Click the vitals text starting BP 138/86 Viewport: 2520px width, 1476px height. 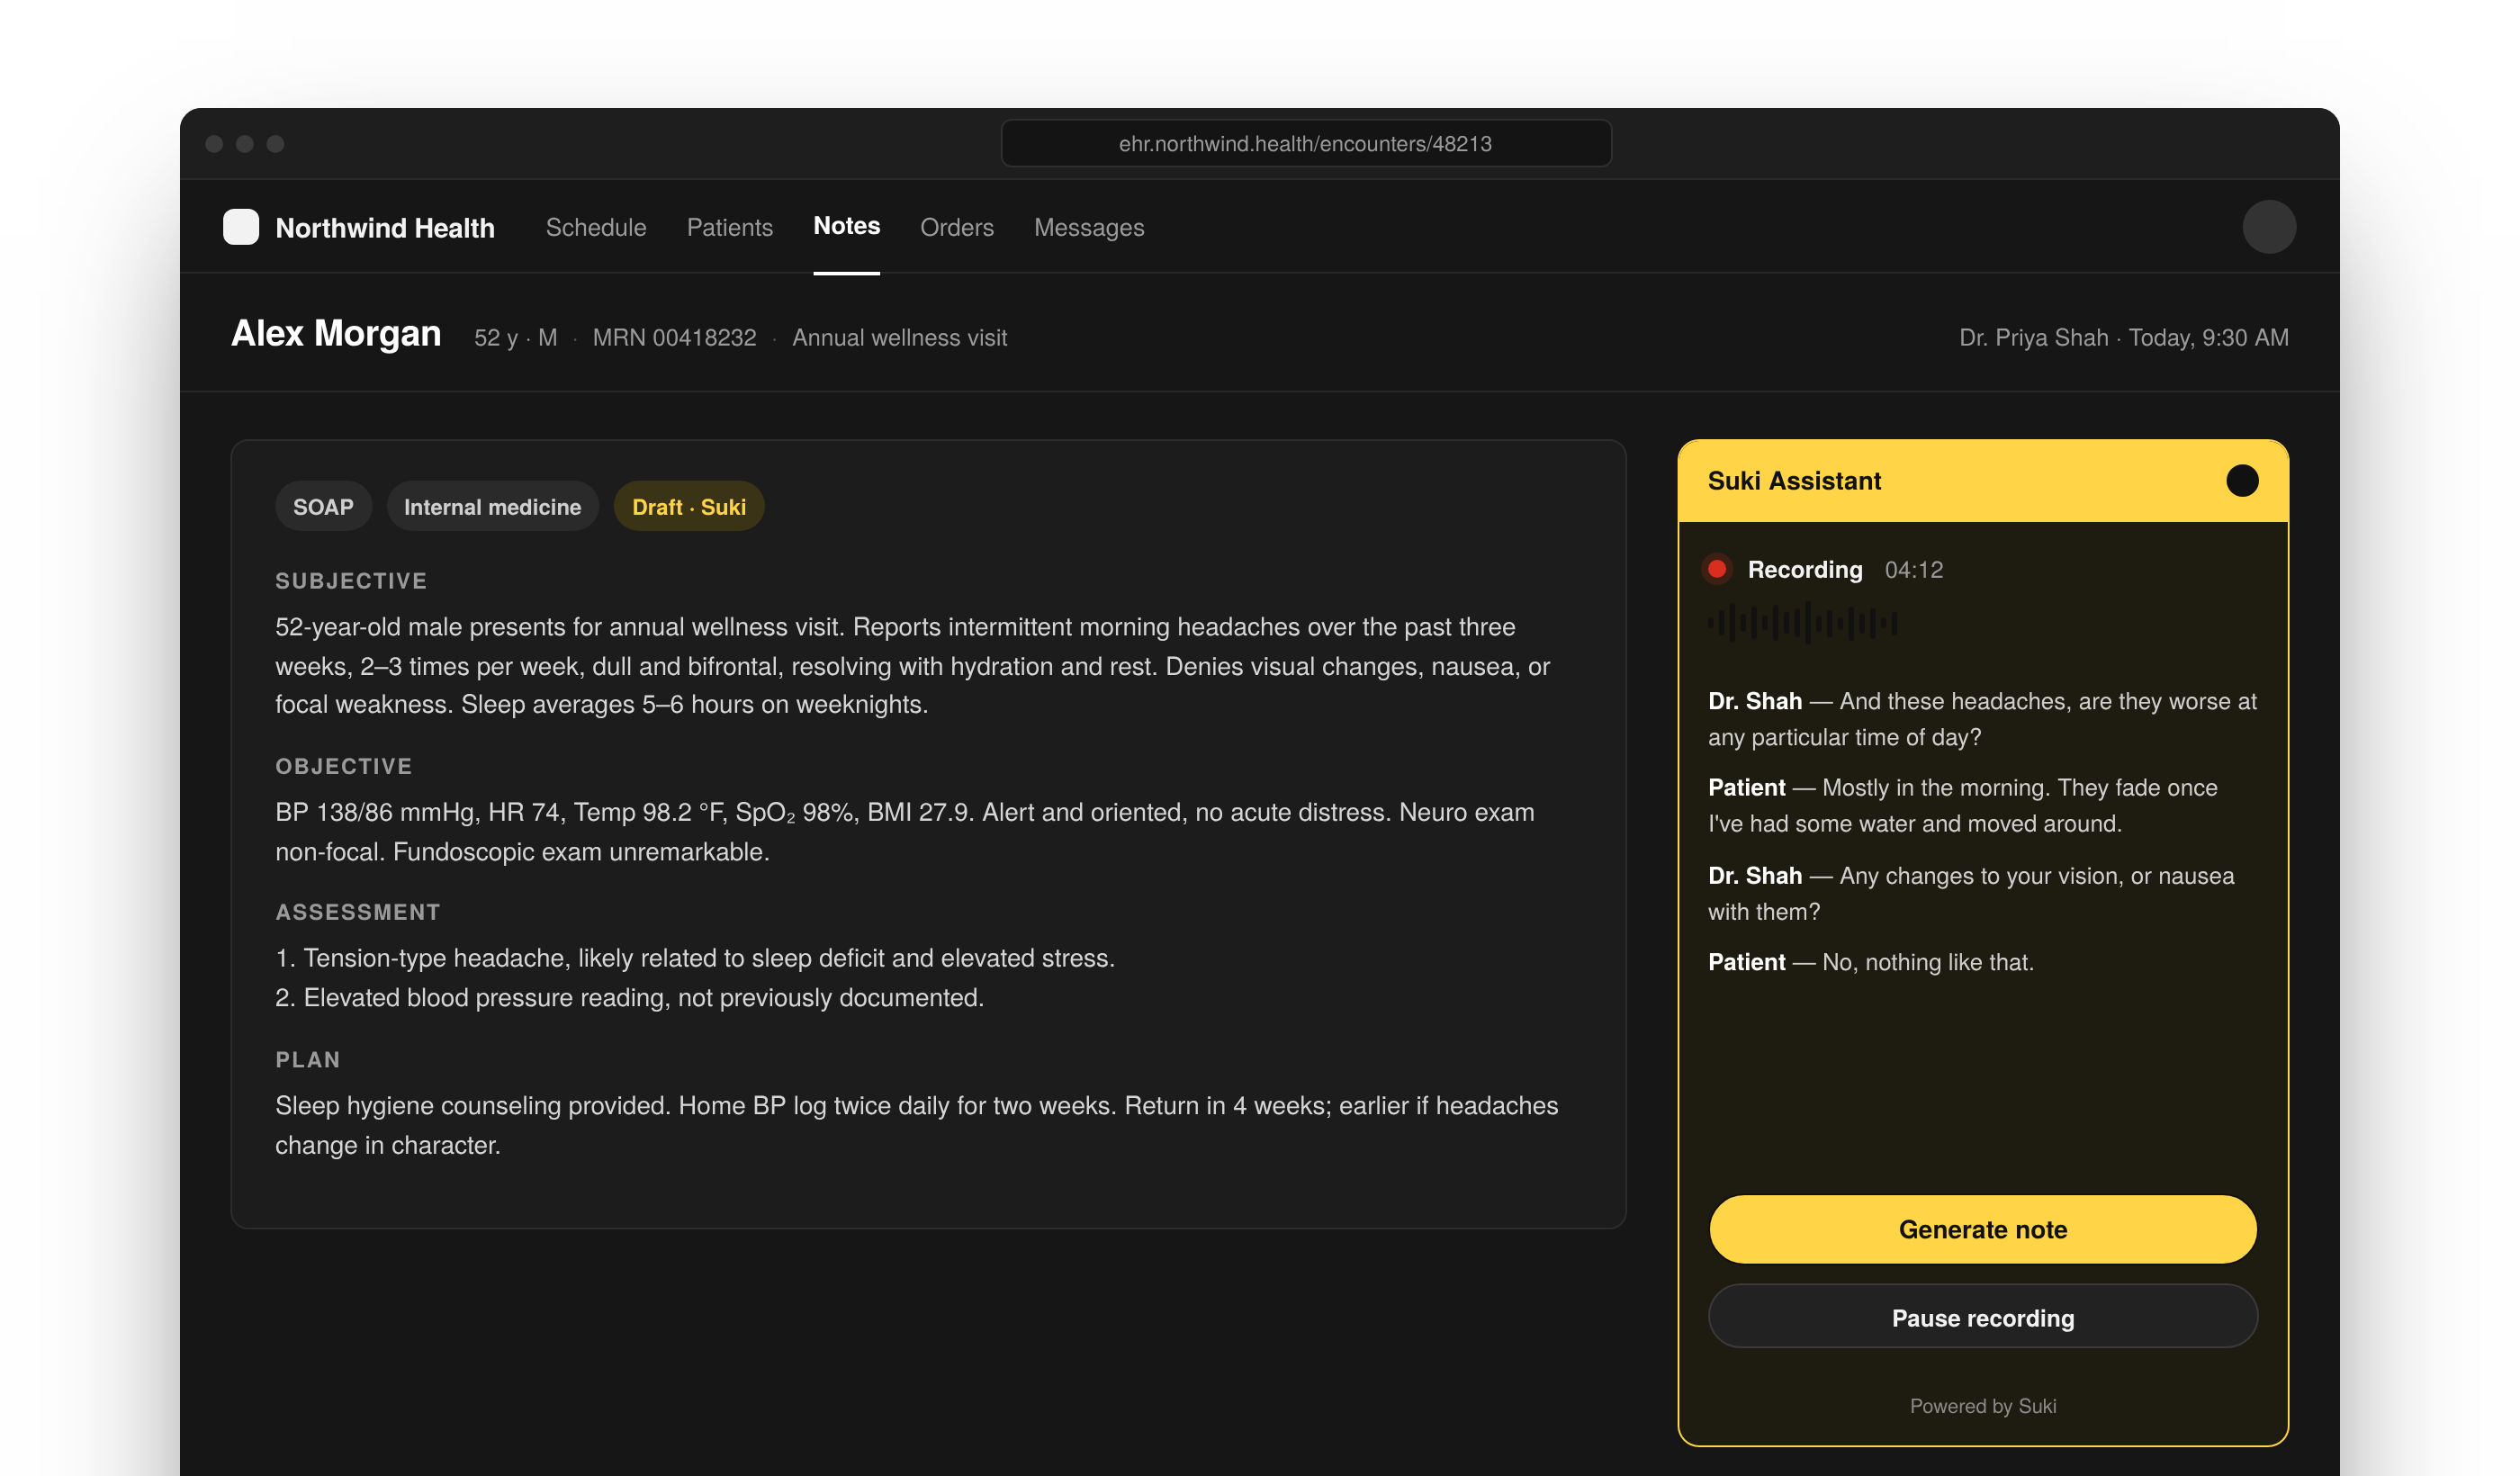[905, 832]
